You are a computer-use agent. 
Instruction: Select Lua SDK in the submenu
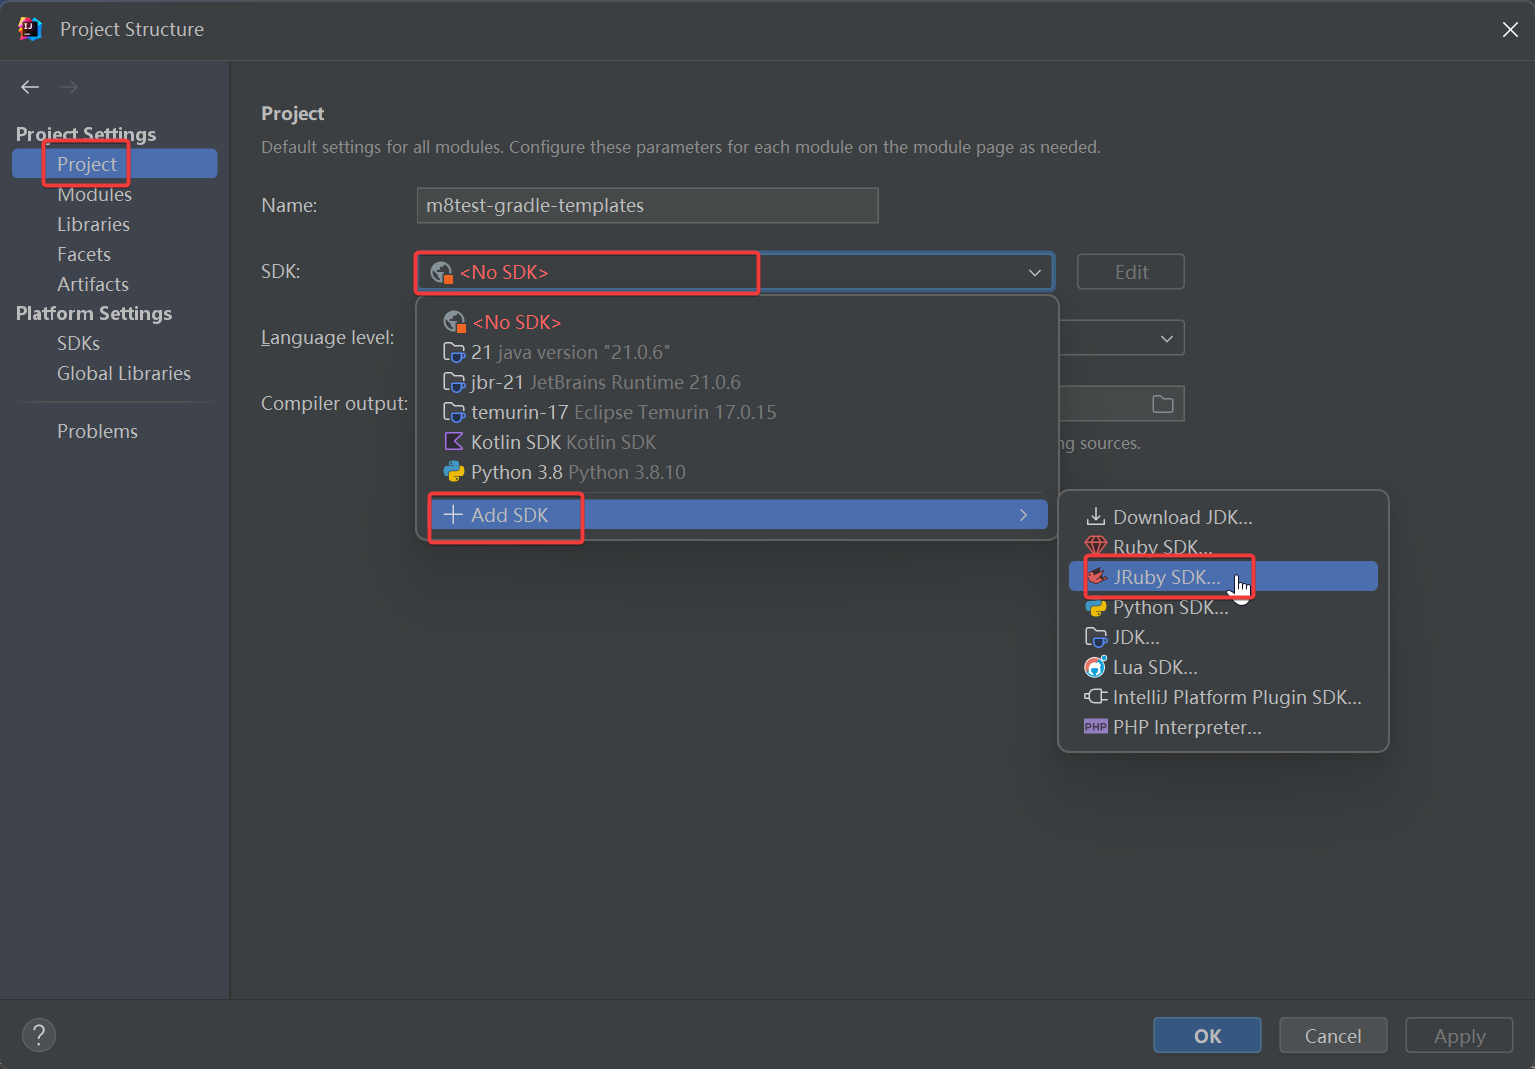point(1154,667)
